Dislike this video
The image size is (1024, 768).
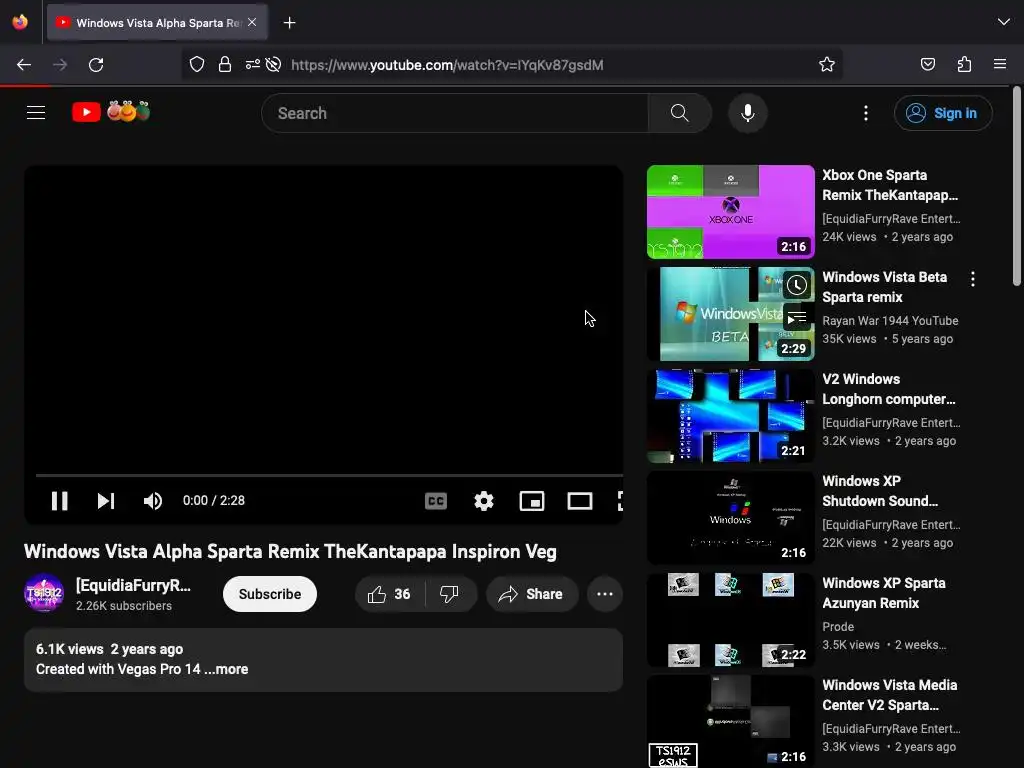tap(449, 594)
